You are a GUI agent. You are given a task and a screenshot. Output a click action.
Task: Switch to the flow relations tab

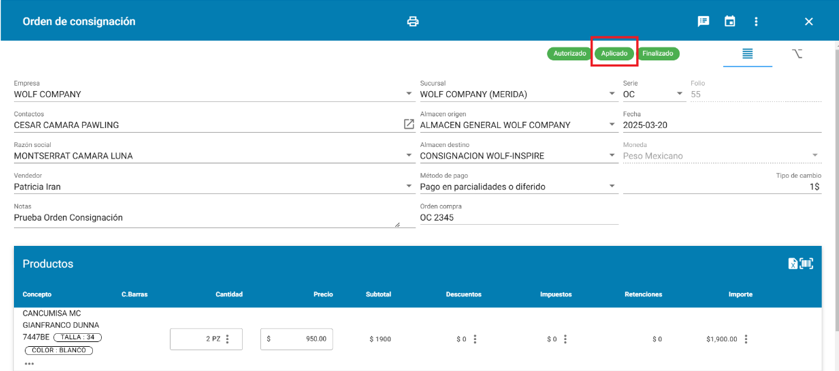797,54
